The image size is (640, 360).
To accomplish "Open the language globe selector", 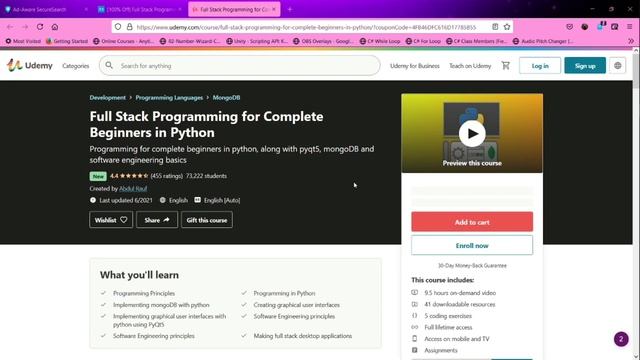I will pos(618,66).
